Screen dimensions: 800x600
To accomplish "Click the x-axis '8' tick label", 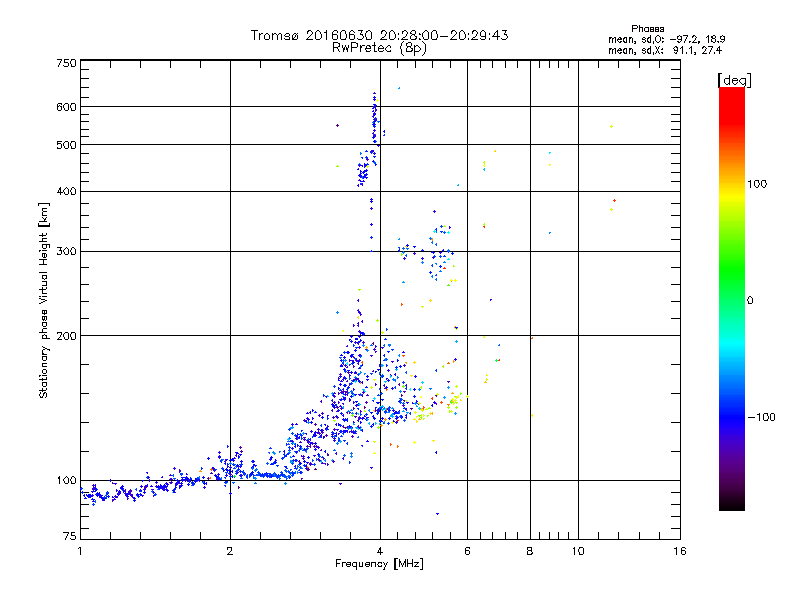I will tap(530, 551).
